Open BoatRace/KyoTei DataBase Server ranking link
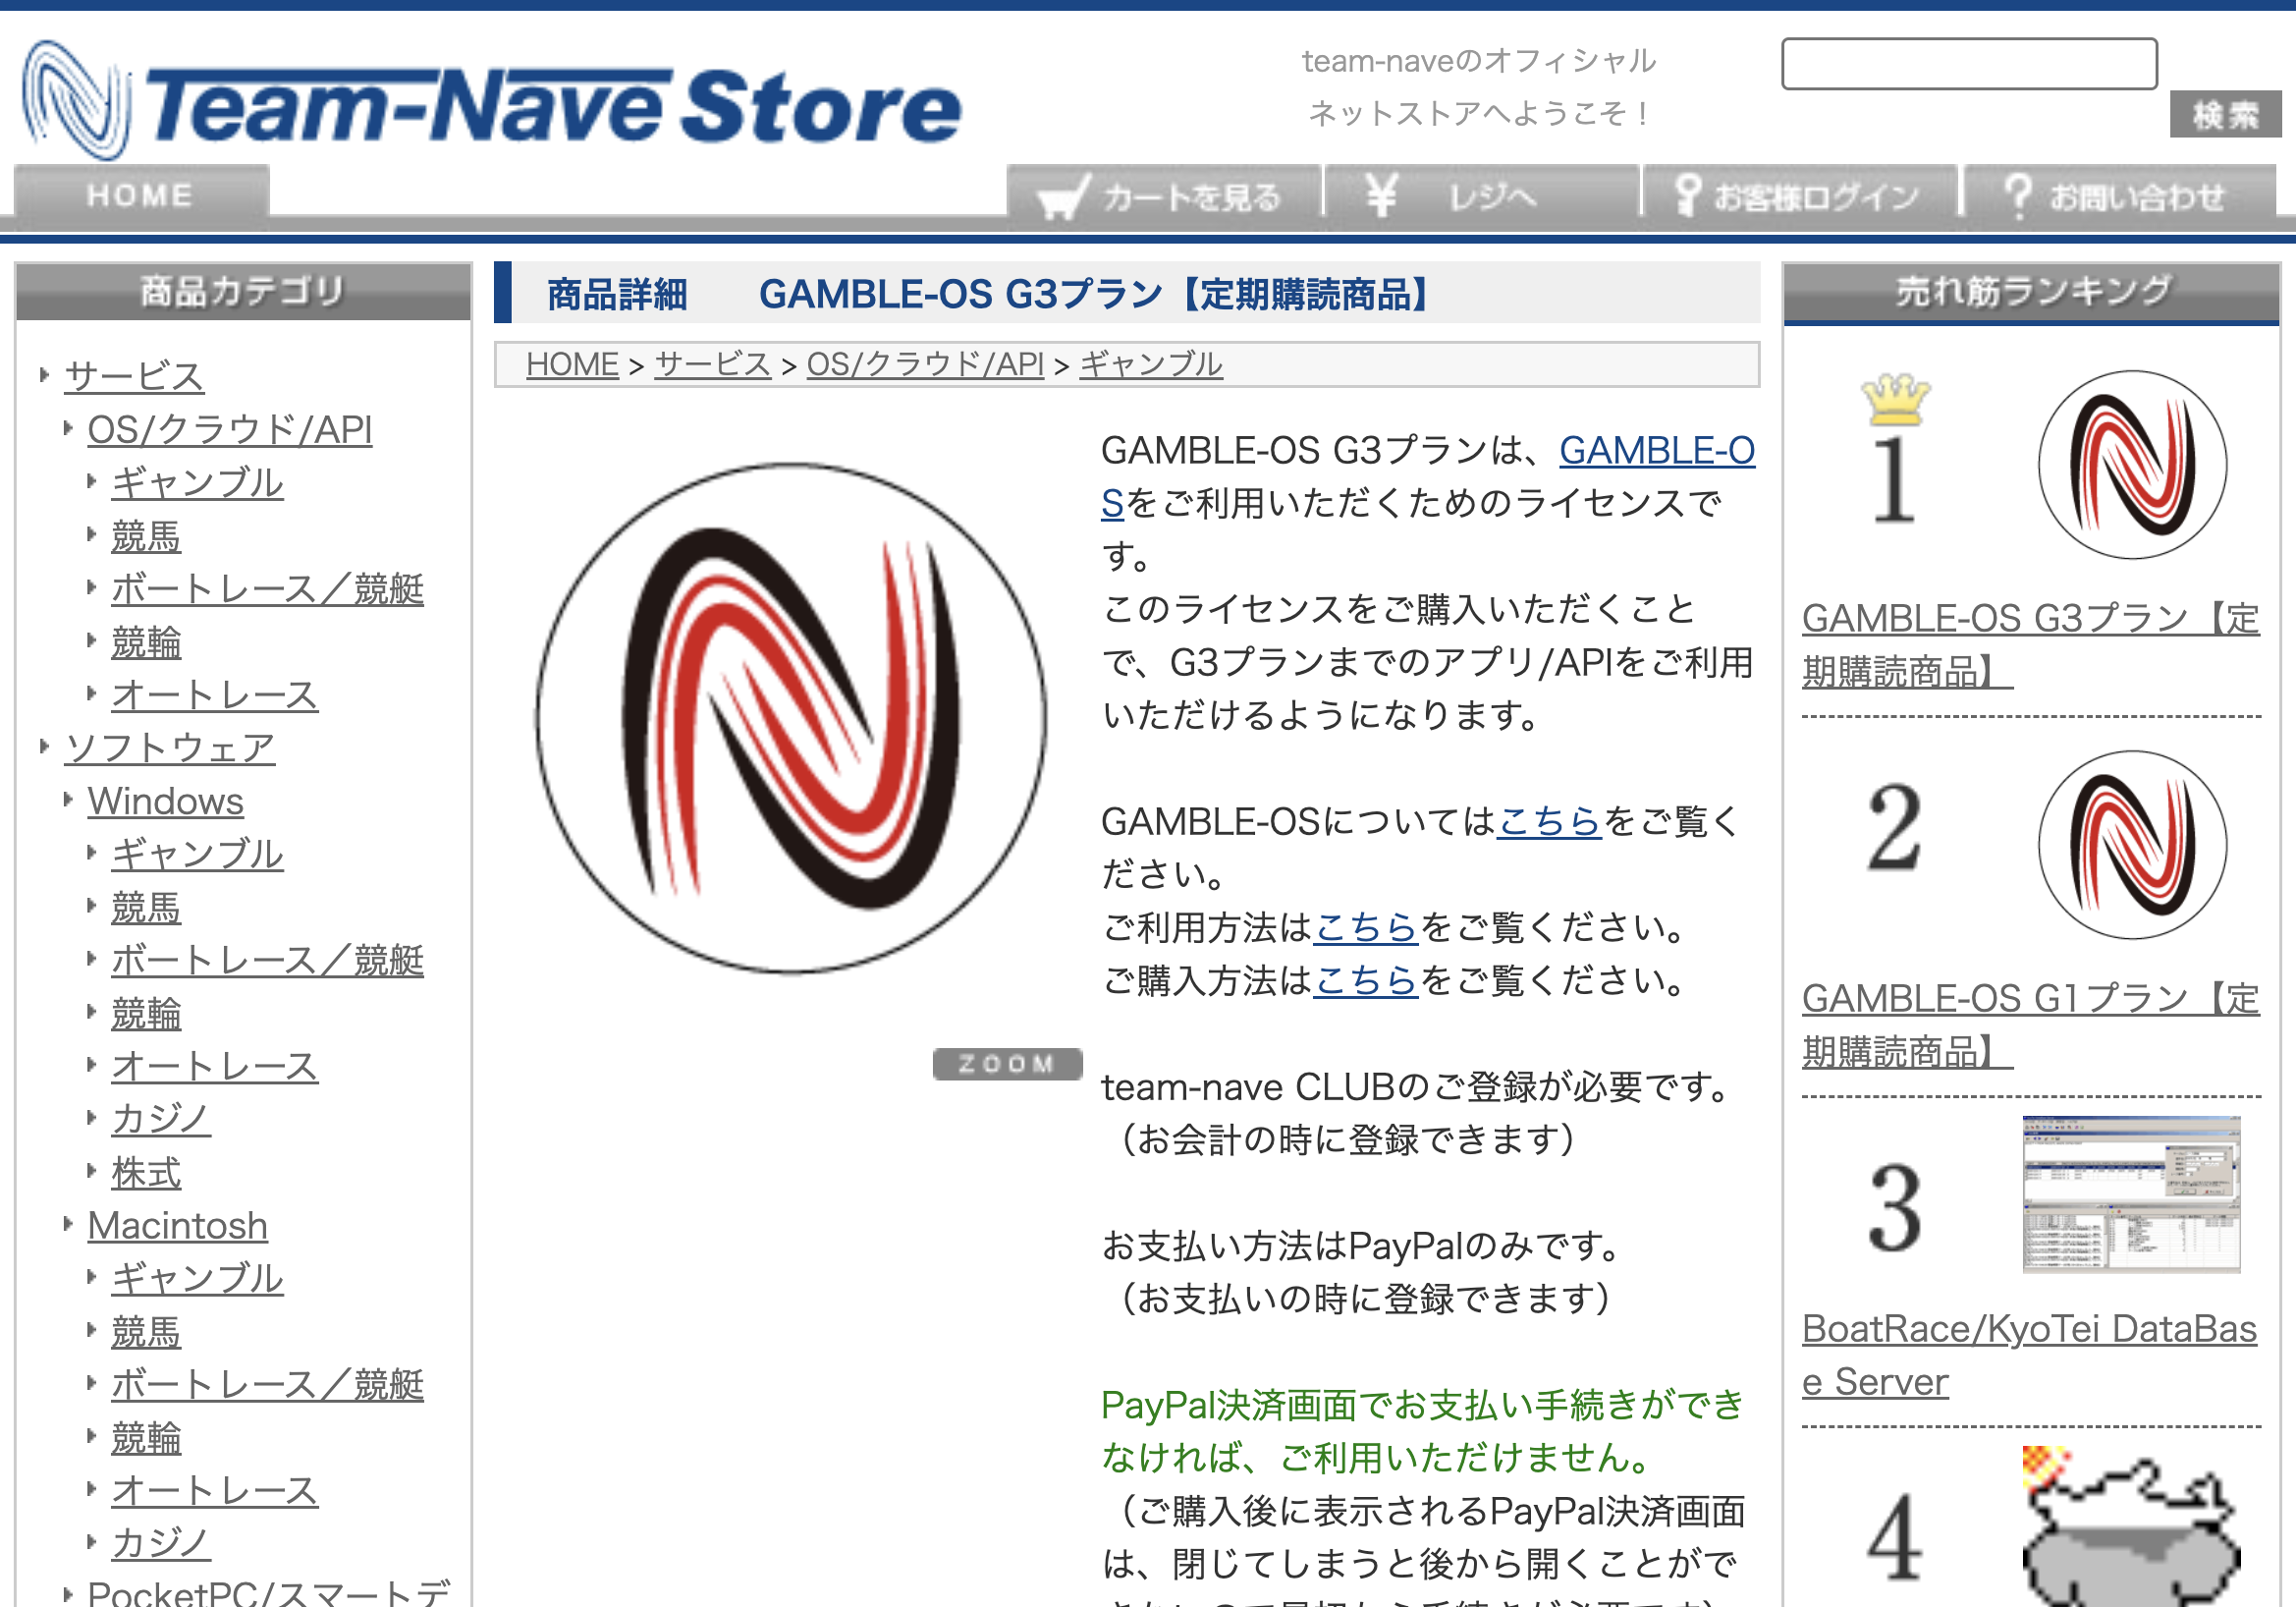This screenshot has width=2296, height=1607. 2029,1355
